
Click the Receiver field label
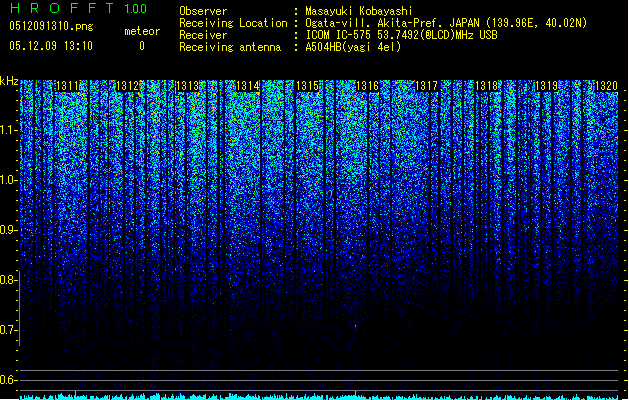click(203, 35)
